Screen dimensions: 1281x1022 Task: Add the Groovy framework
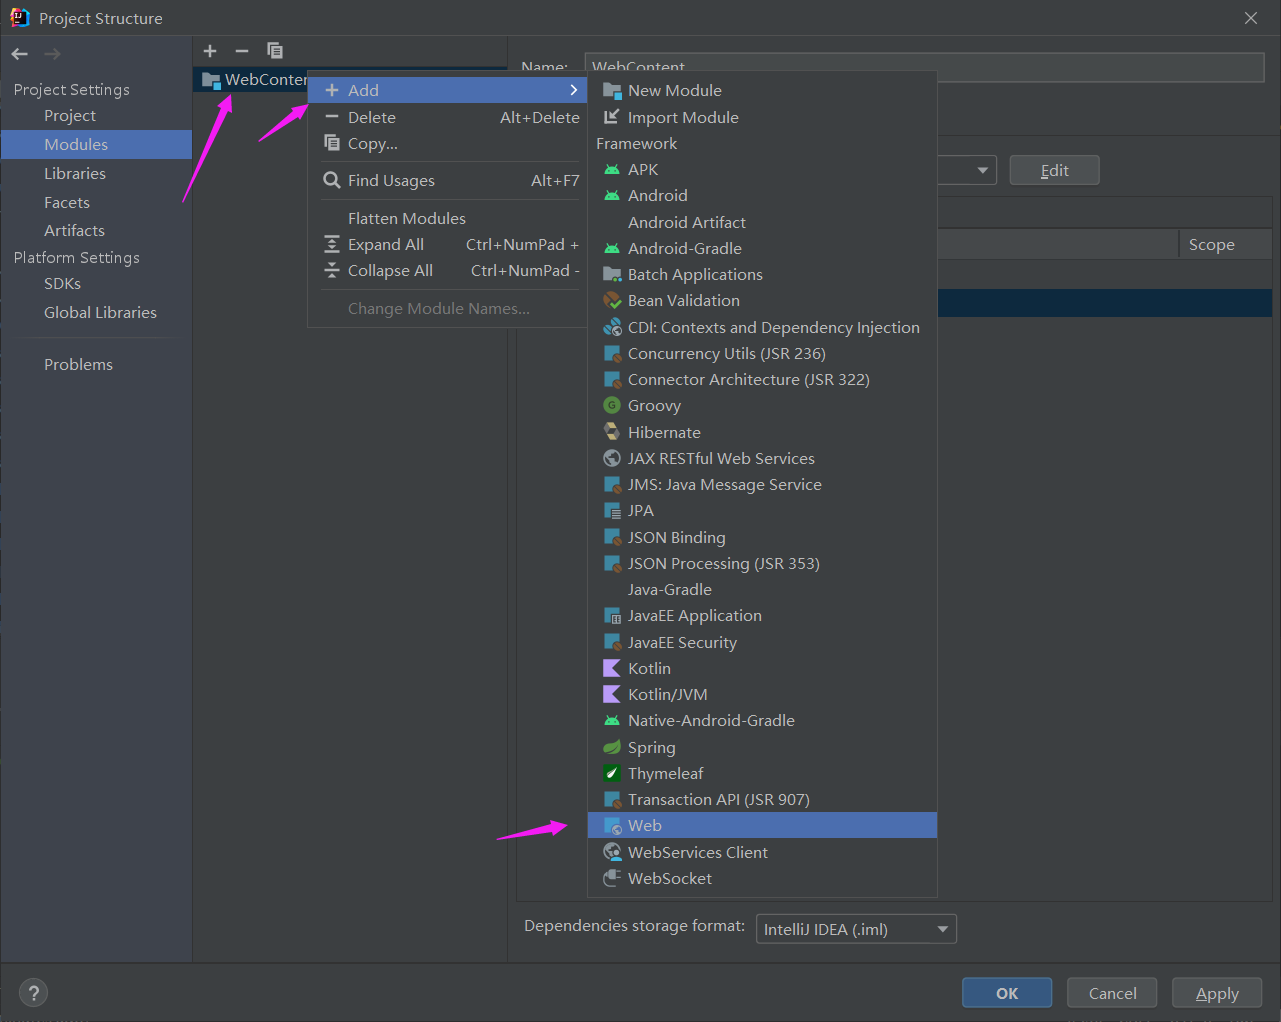[762, 406]
